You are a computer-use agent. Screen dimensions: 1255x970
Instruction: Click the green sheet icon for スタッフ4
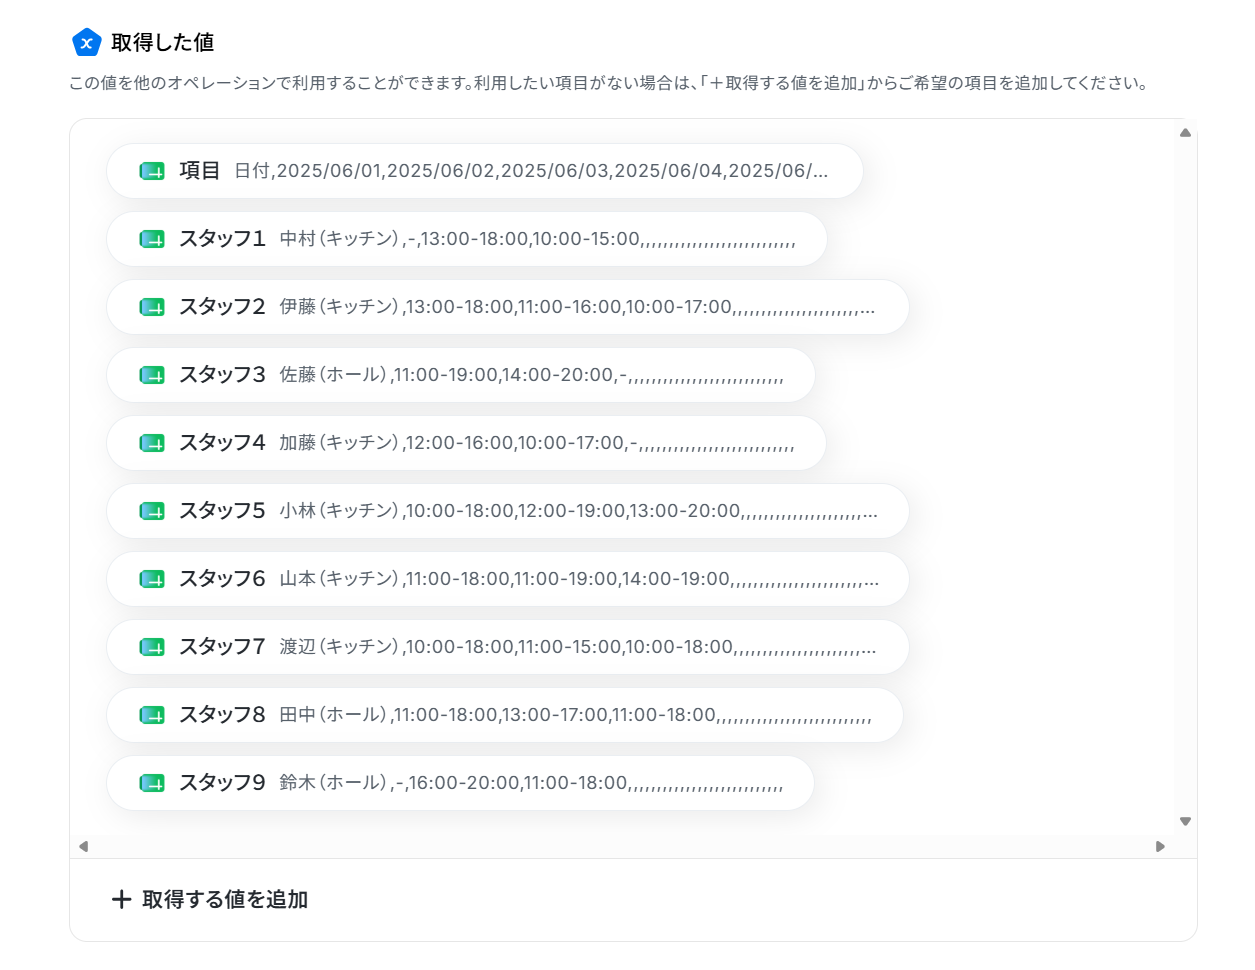click(152, 443)
